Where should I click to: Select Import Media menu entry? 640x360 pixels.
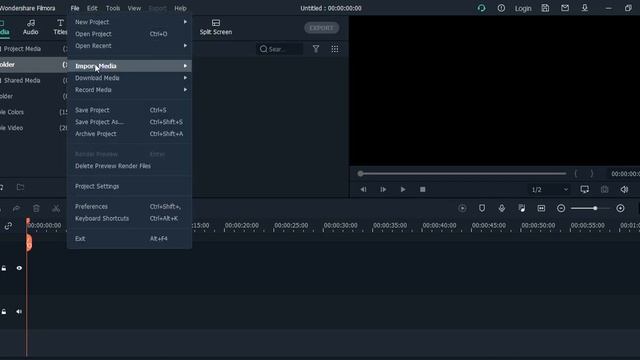(129, 66)
